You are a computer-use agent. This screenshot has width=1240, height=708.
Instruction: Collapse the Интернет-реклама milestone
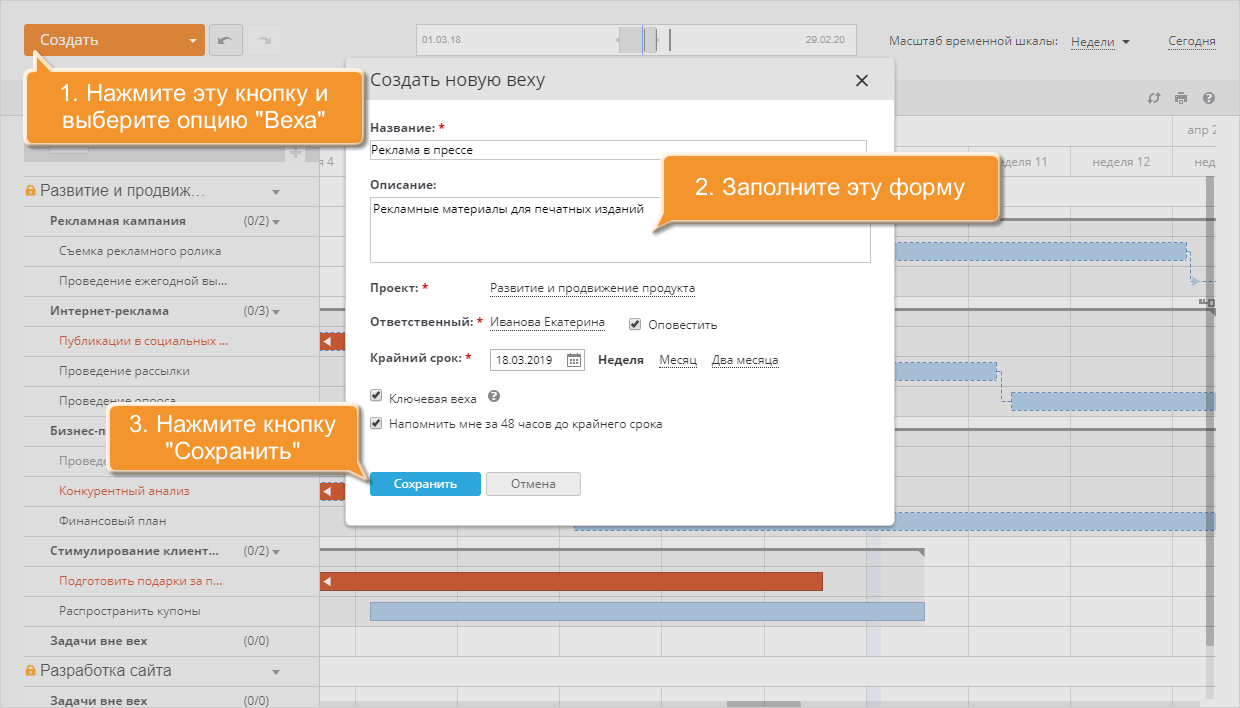tap(276, 312)
